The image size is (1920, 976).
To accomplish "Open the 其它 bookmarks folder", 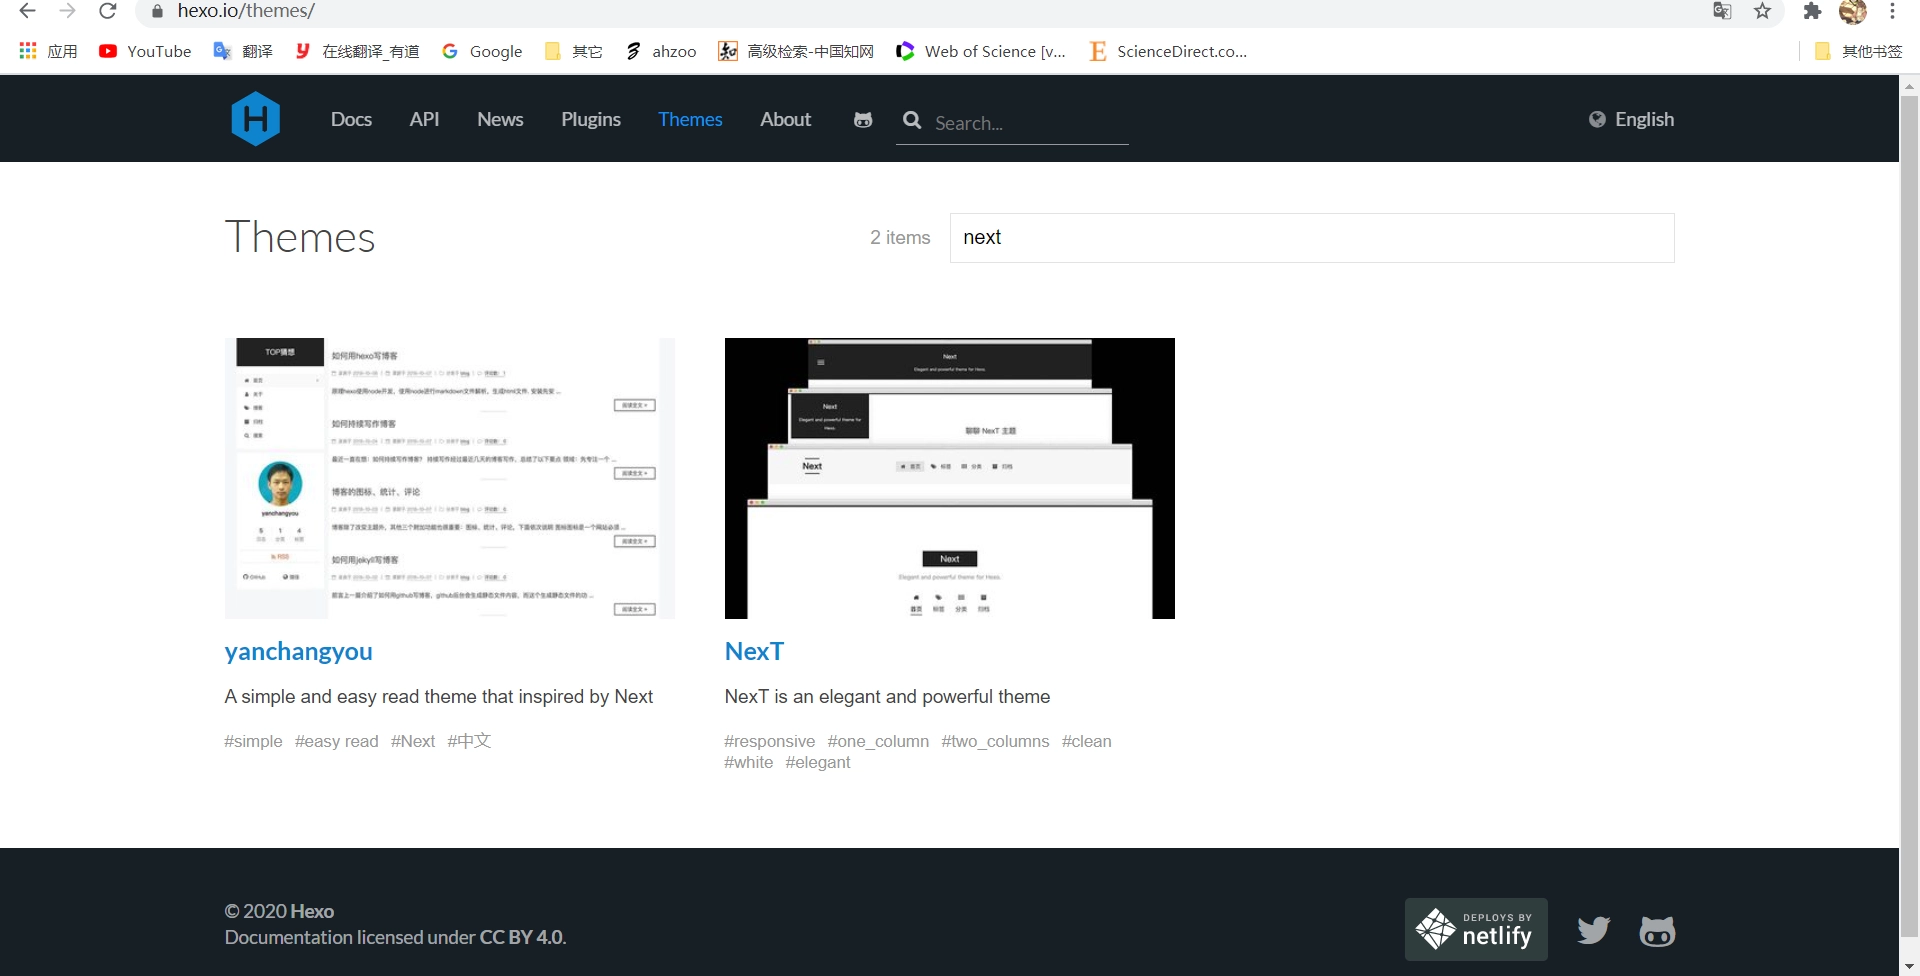I will coord(573,51).
